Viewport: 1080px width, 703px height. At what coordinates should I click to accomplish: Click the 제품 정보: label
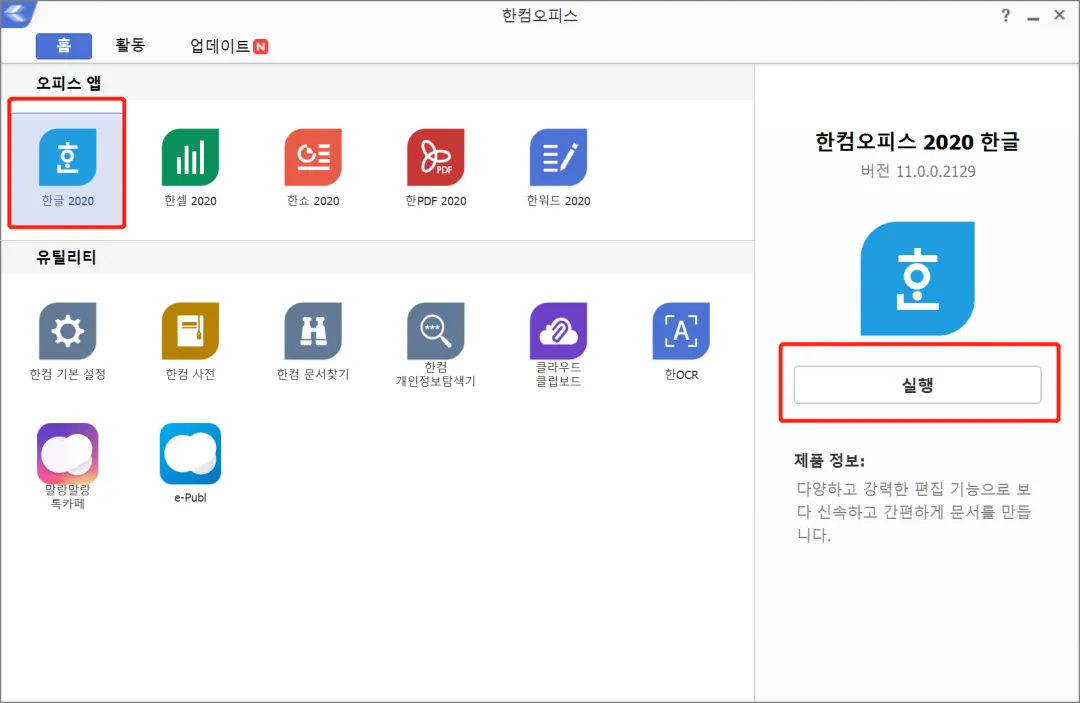point(829,460)
